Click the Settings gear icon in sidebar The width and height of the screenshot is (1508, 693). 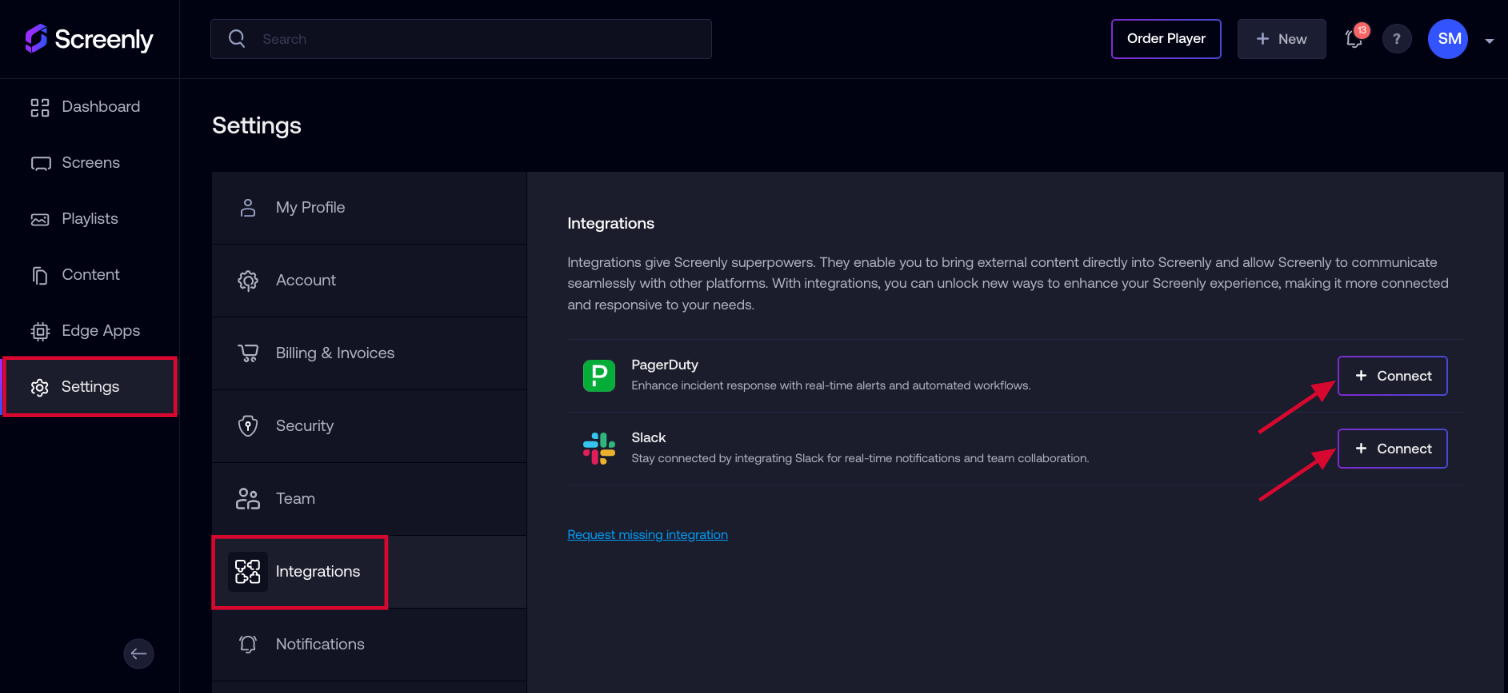(40, 387)
